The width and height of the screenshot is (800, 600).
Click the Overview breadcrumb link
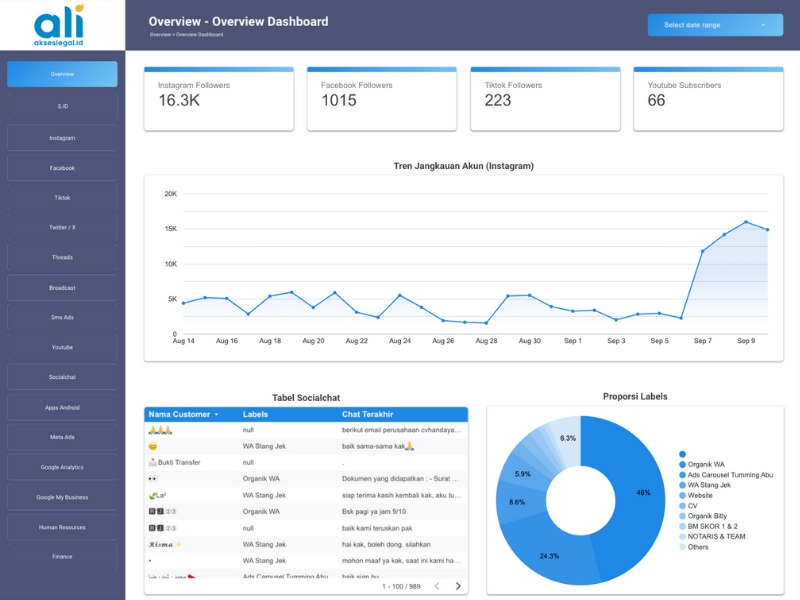click(x=158, y=35)
